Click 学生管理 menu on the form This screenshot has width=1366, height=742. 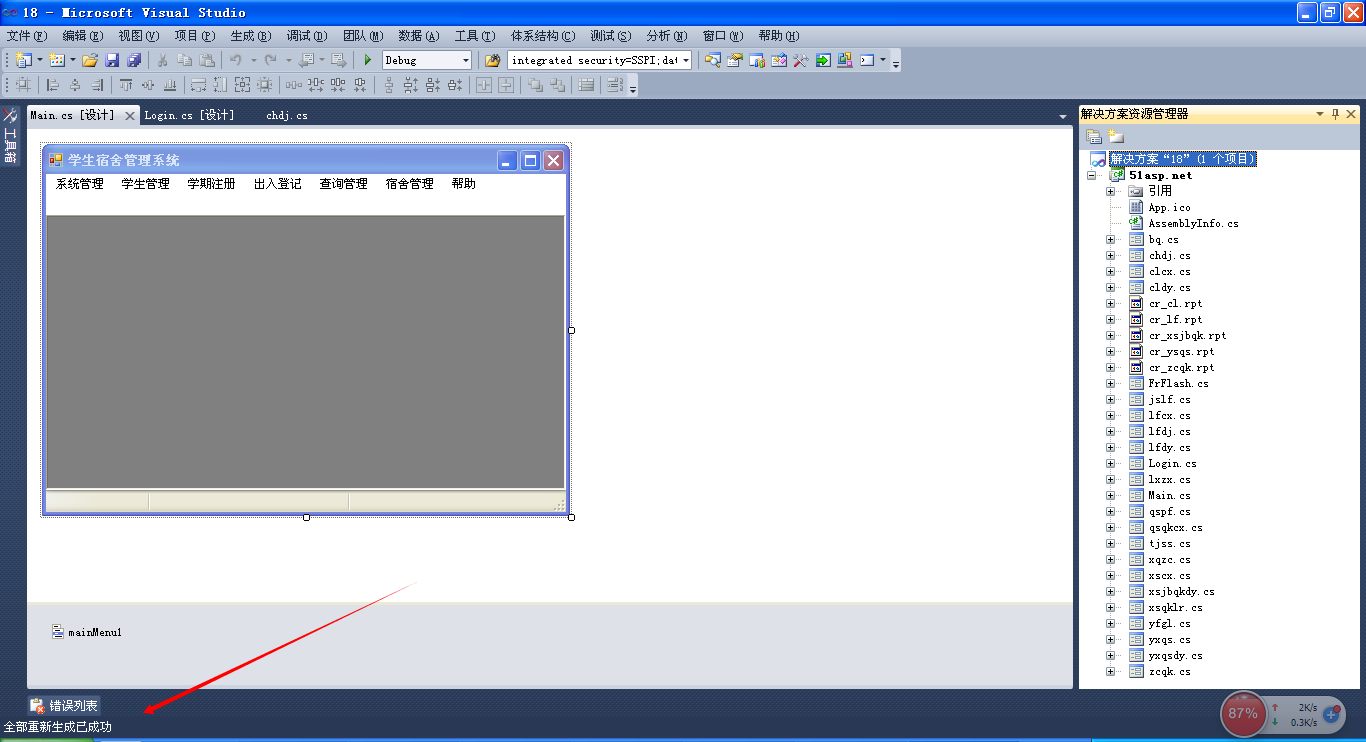pos(145,184)
